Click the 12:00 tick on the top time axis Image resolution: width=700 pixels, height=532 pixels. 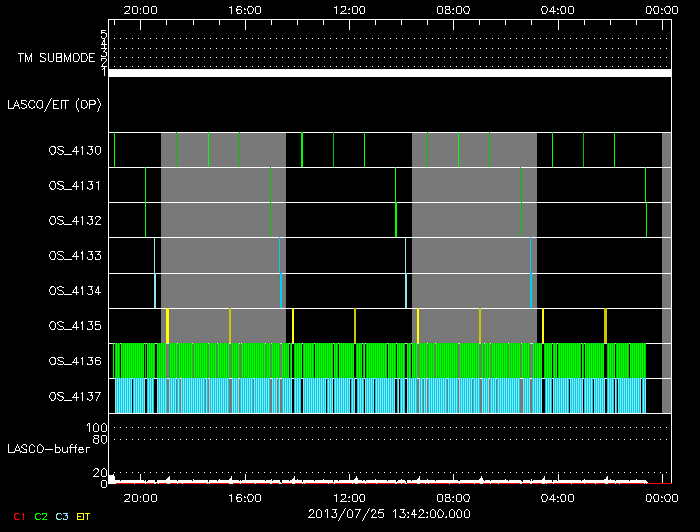tap(348, 9)
